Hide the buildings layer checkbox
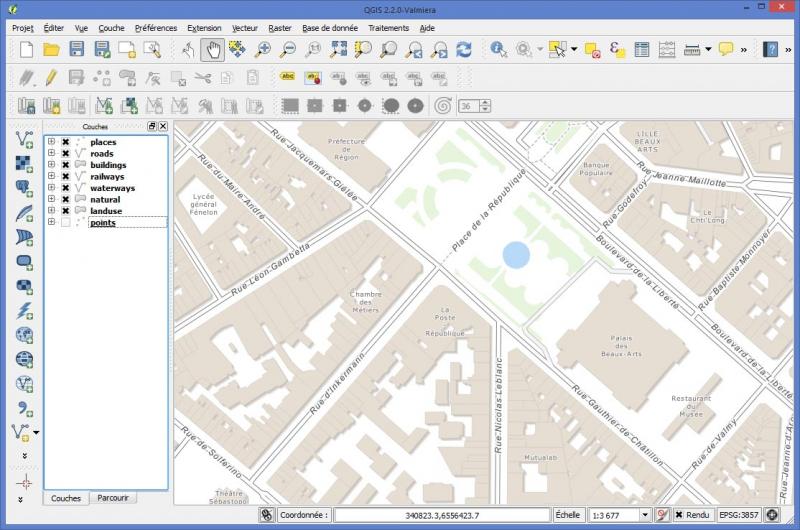 click(65, 165)
